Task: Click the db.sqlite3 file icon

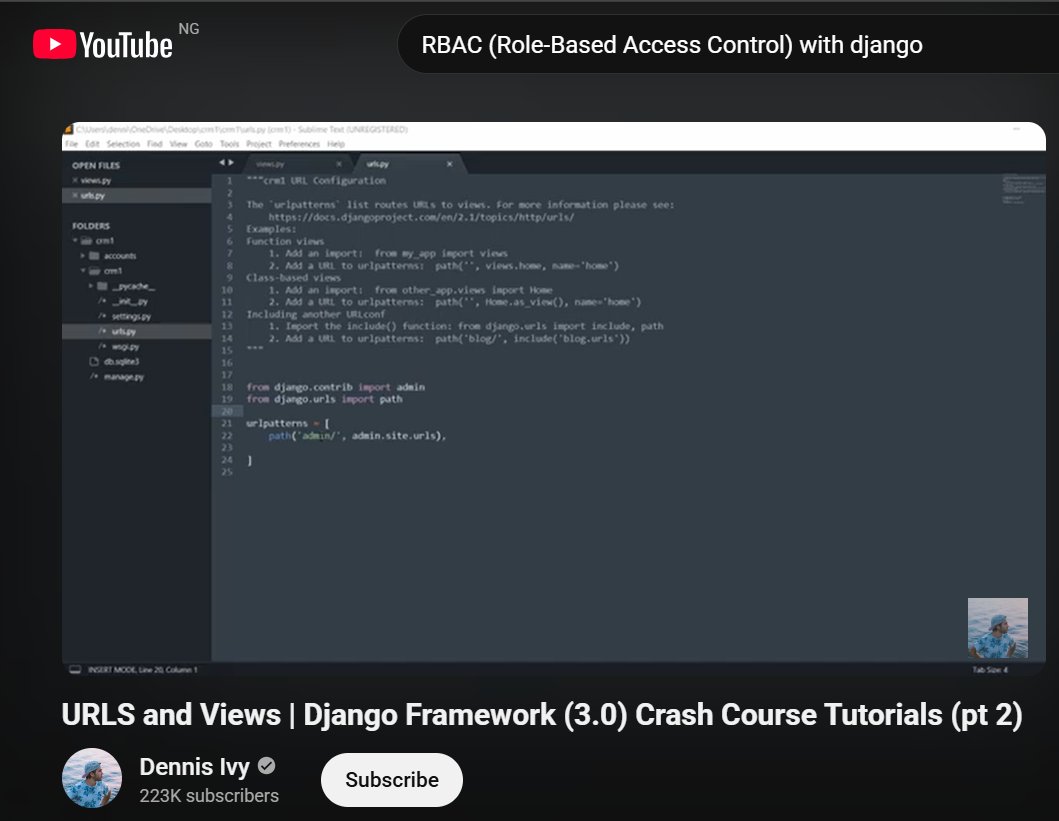Action: tap(94, 361)
